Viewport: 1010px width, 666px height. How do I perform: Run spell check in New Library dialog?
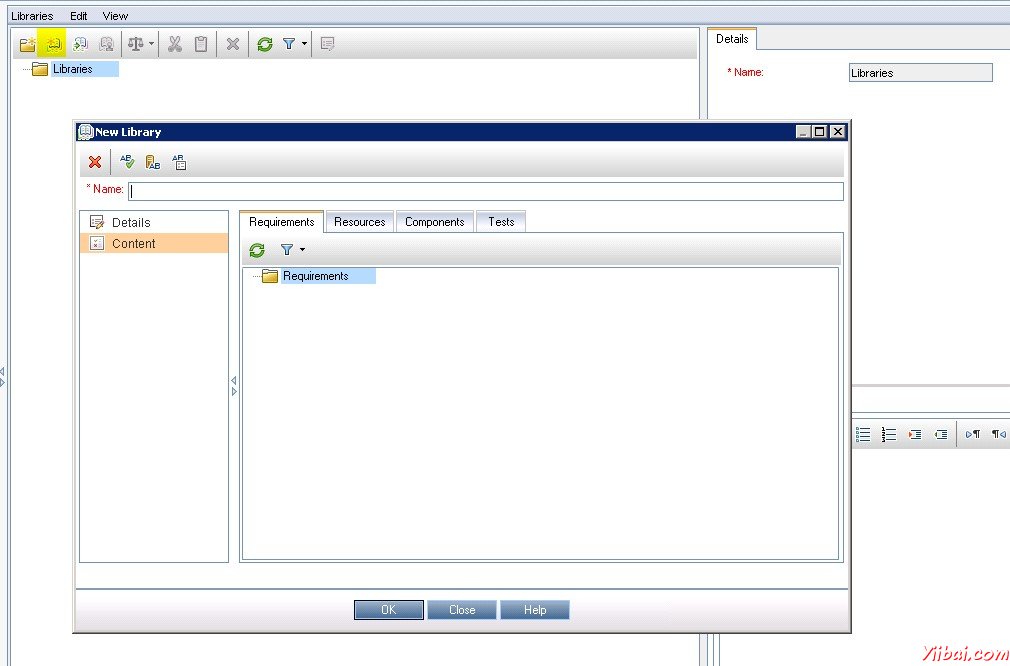[x=127, y=162]
